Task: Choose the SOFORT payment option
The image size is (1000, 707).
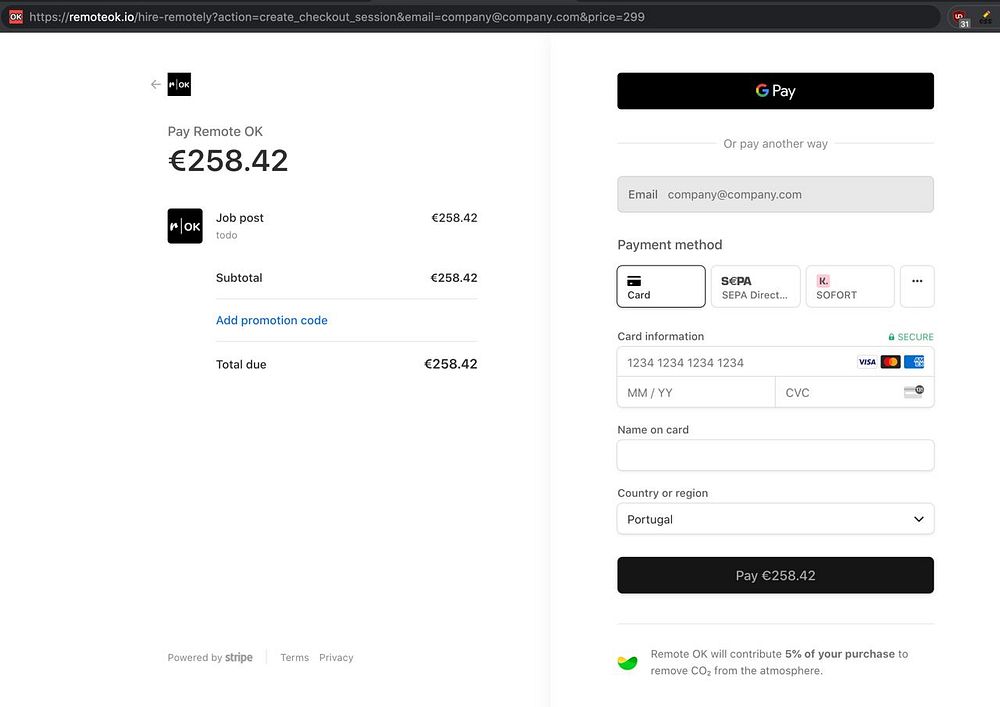Action: pos(850,286)
